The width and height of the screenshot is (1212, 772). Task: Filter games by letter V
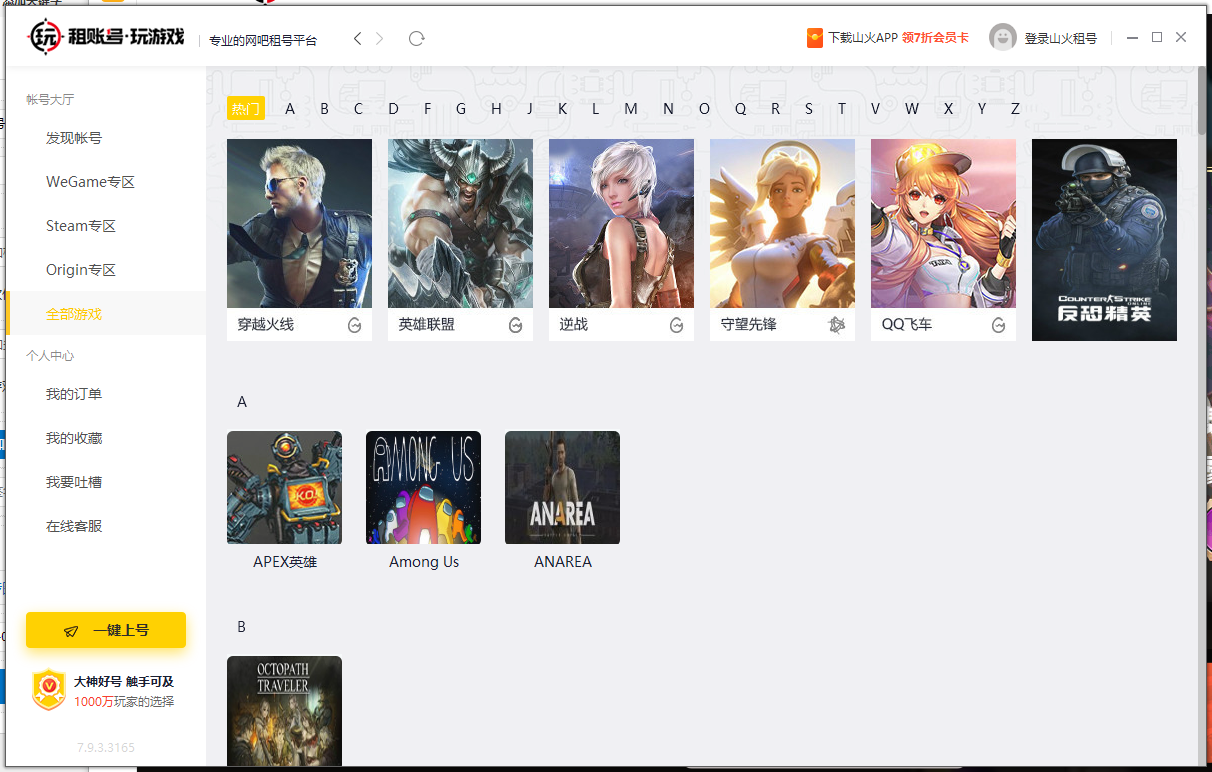(875, 109)
